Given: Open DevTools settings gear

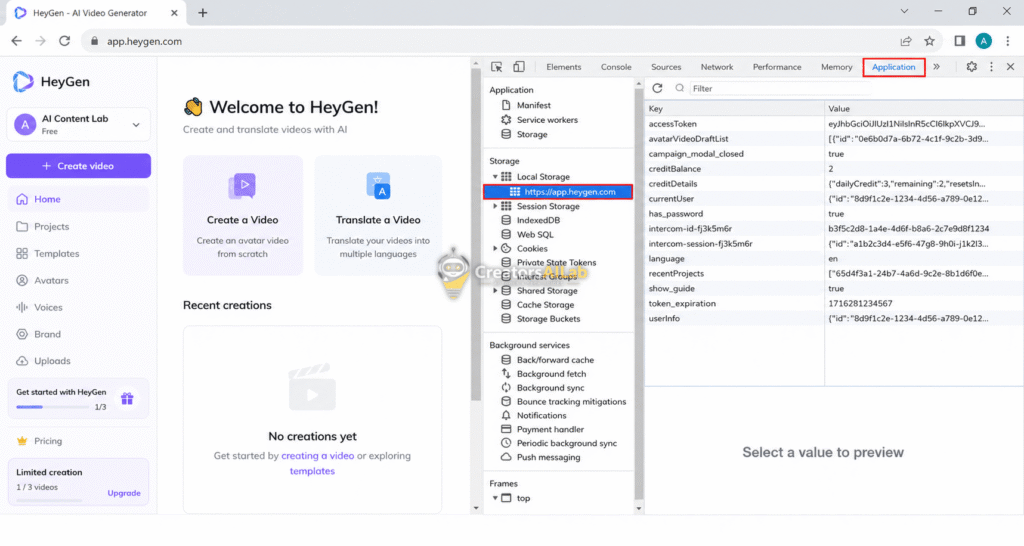Looking at the screenshot, I should (971, 67).
